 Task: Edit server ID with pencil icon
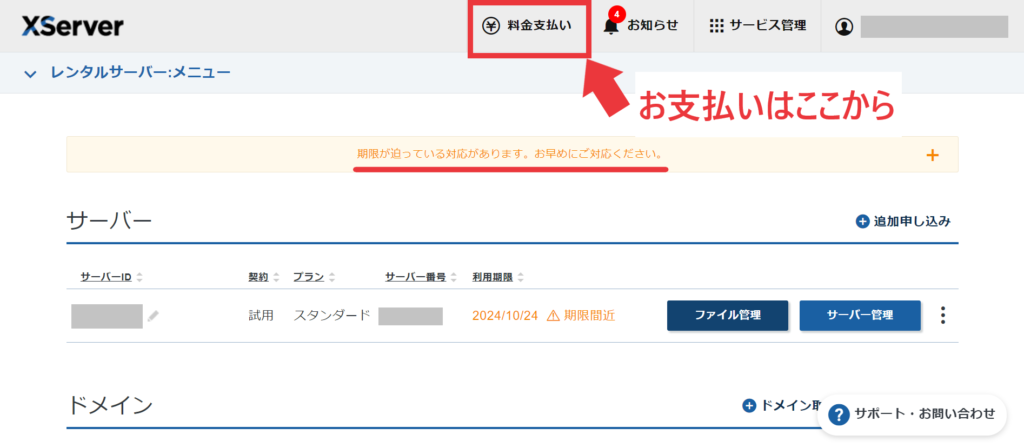(x=153, y=316)
